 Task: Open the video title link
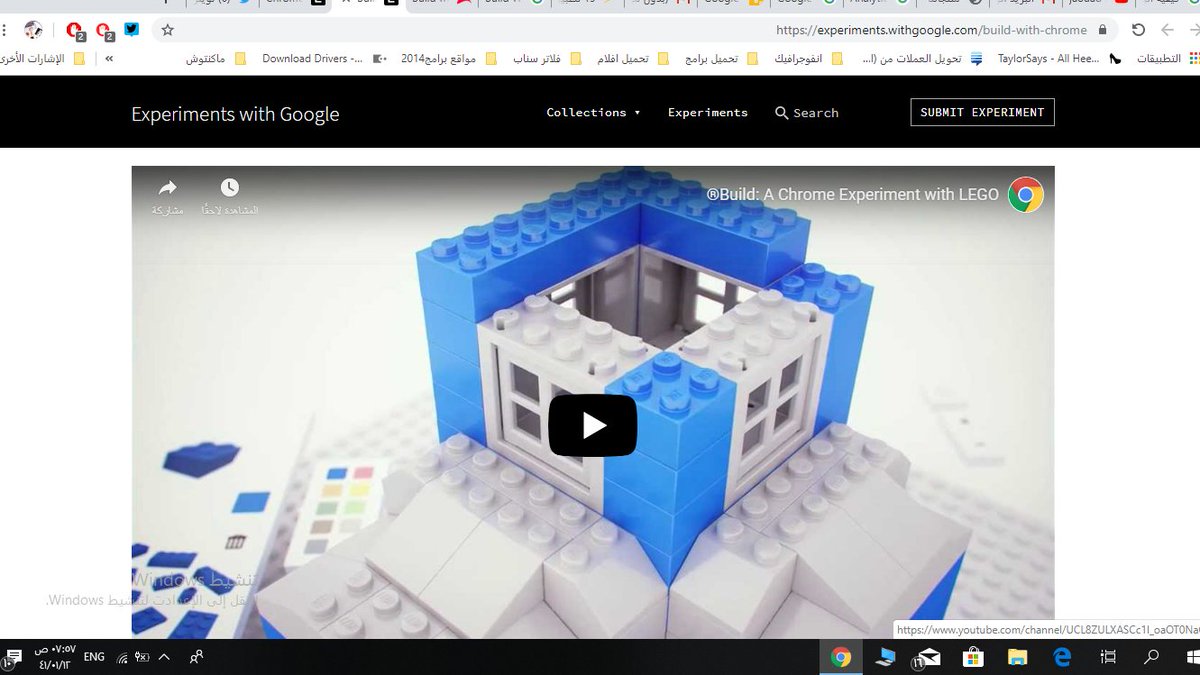coord(853,194)
